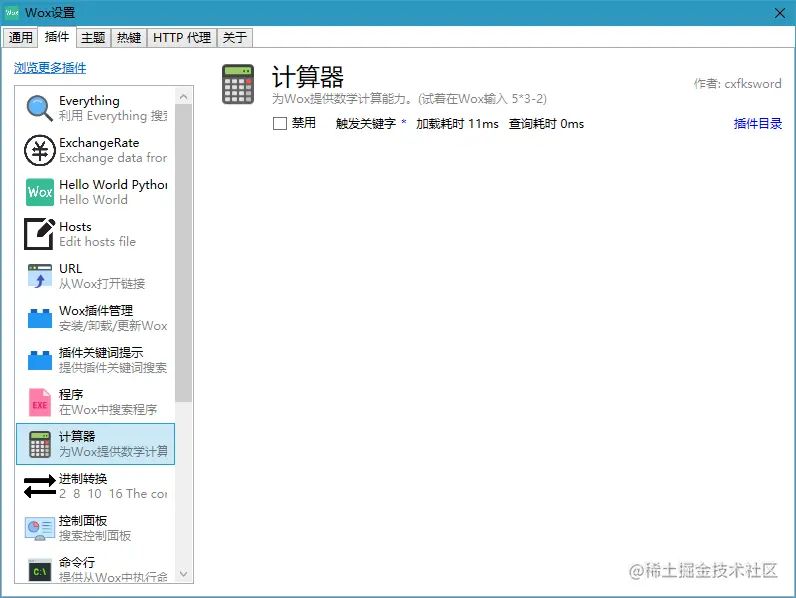Image resolution: width=796 pixels, height=598 pixels.
Task: Select the Hosts plugin title
Action: (x=75, y=227)
